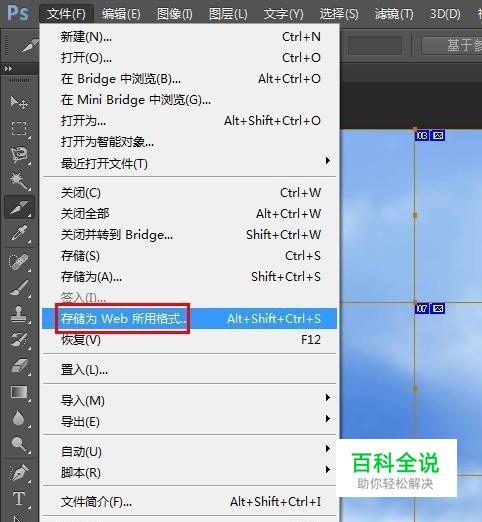Choose 置入(L)... menu entry
This screenshot has width=482, height=522.
189,370
